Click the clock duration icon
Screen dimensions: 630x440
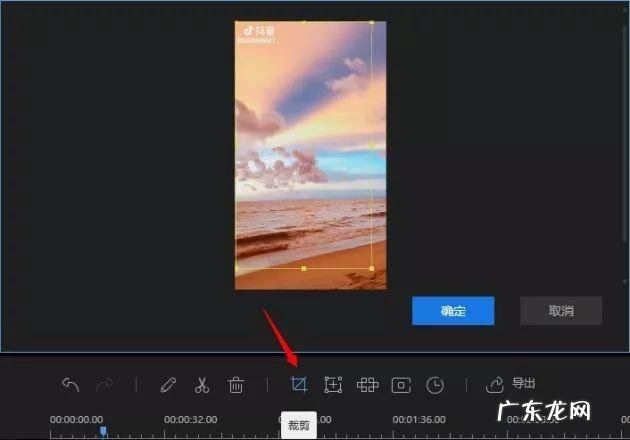pyautogui.click(x=435, y=384)
